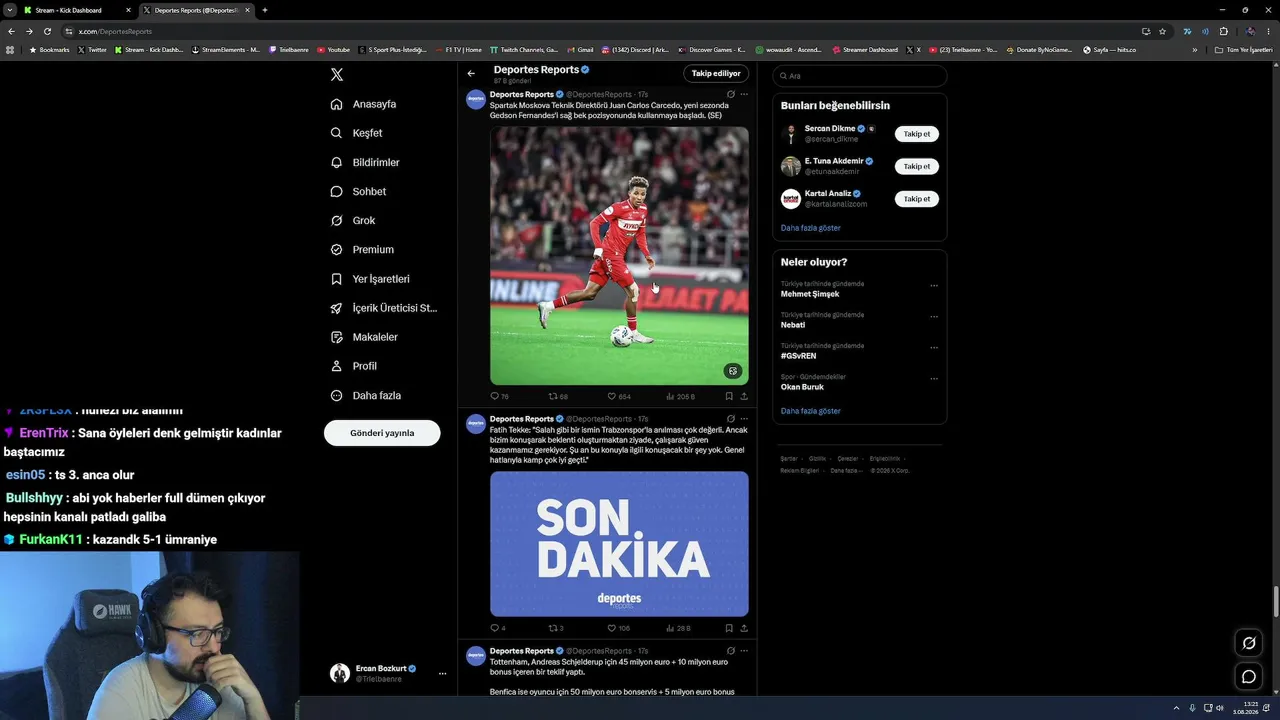Click Grok icon on Fatih Tekke post
This screenshot has height=720, width=1280.
pyautogui.click(x=731, y=419)
